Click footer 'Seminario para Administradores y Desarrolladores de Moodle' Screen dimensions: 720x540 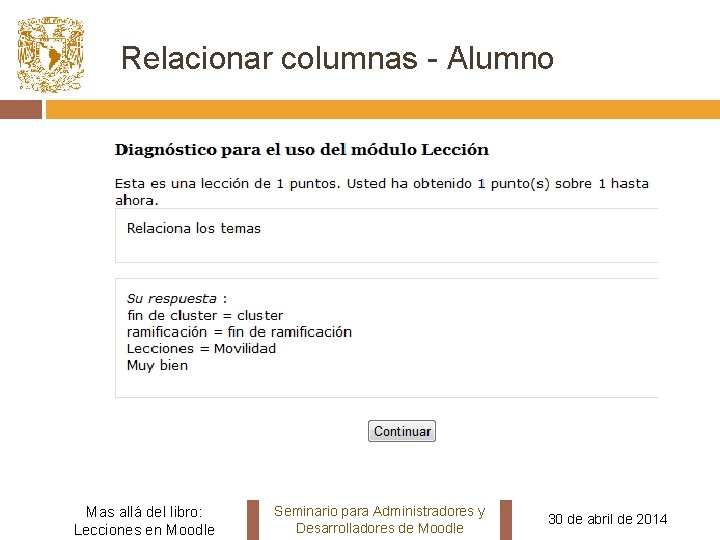pyautogui.click(x=380, y=519)
